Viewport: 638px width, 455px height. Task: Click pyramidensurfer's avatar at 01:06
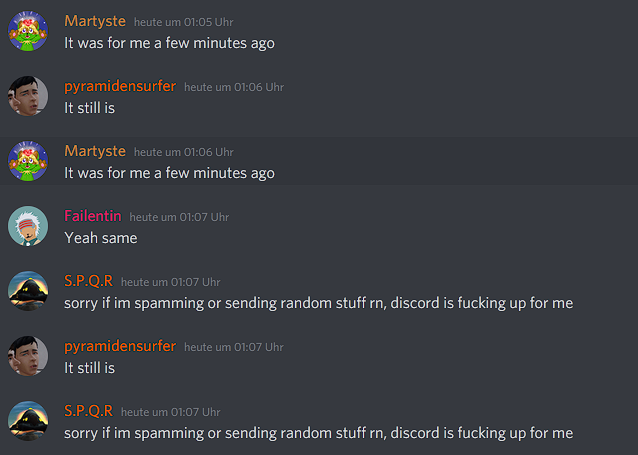coord(28,96)
